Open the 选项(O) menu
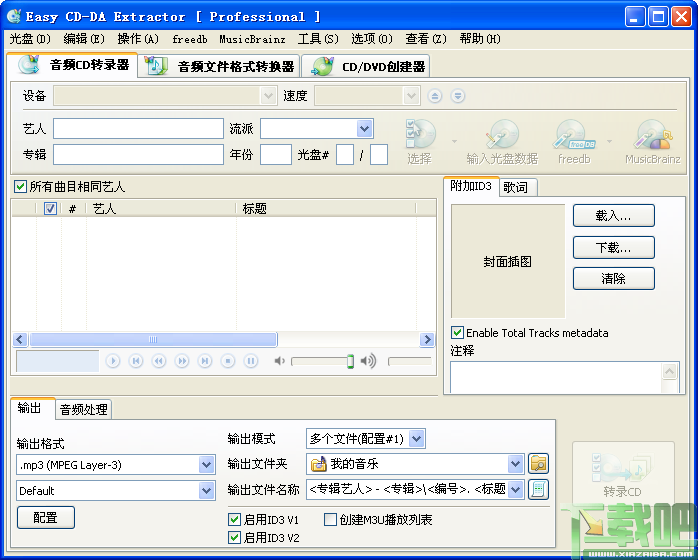This screenshot has height=560, width=698. 372,39
